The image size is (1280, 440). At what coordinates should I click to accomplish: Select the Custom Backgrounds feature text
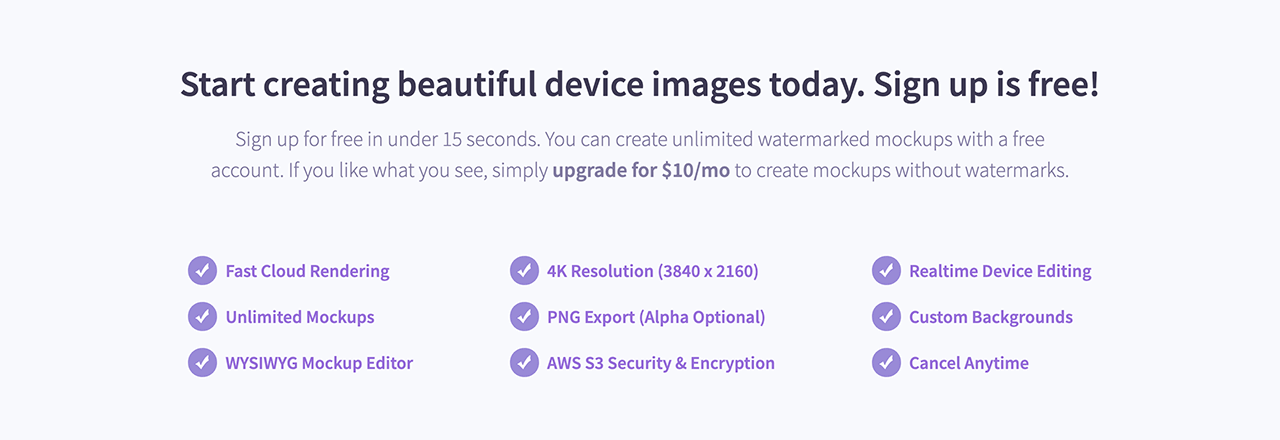(x=990, y=317)
